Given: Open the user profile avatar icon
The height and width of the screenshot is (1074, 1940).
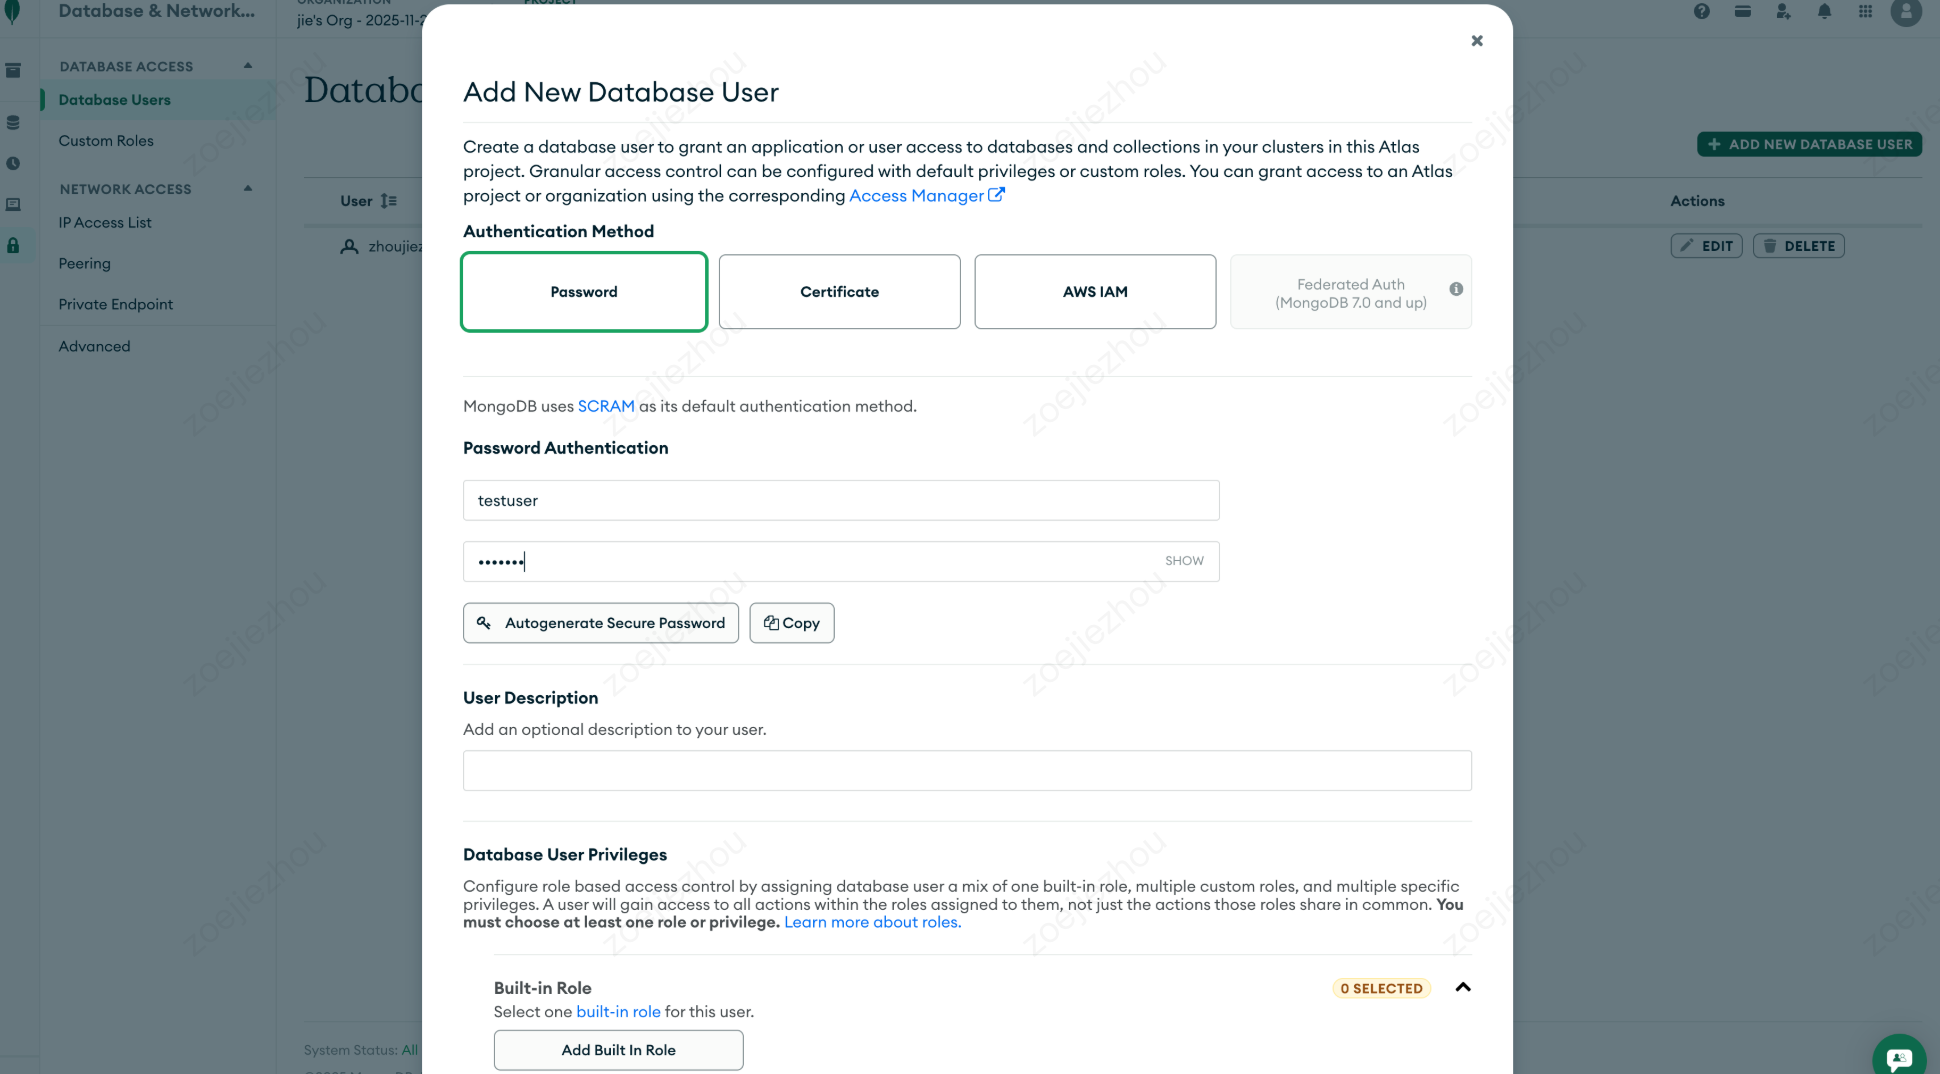Looking at the screenshot, I should [1906, 12].
